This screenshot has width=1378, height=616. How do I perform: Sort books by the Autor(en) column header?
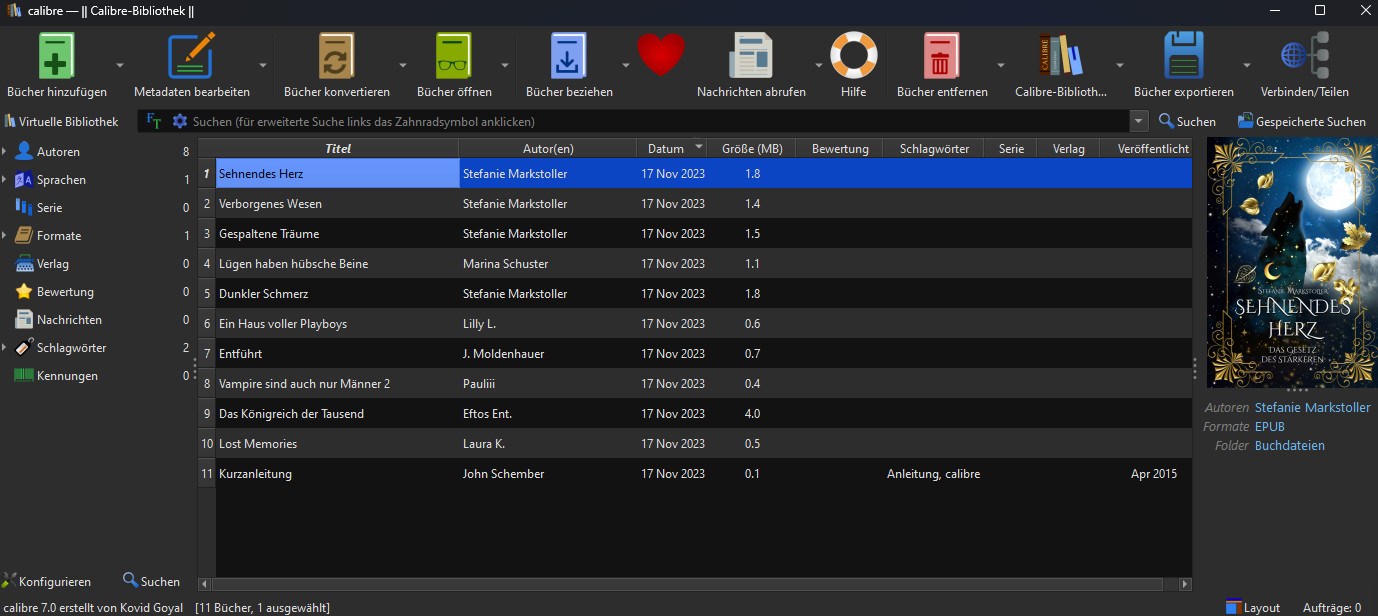[x=548, y=149]
